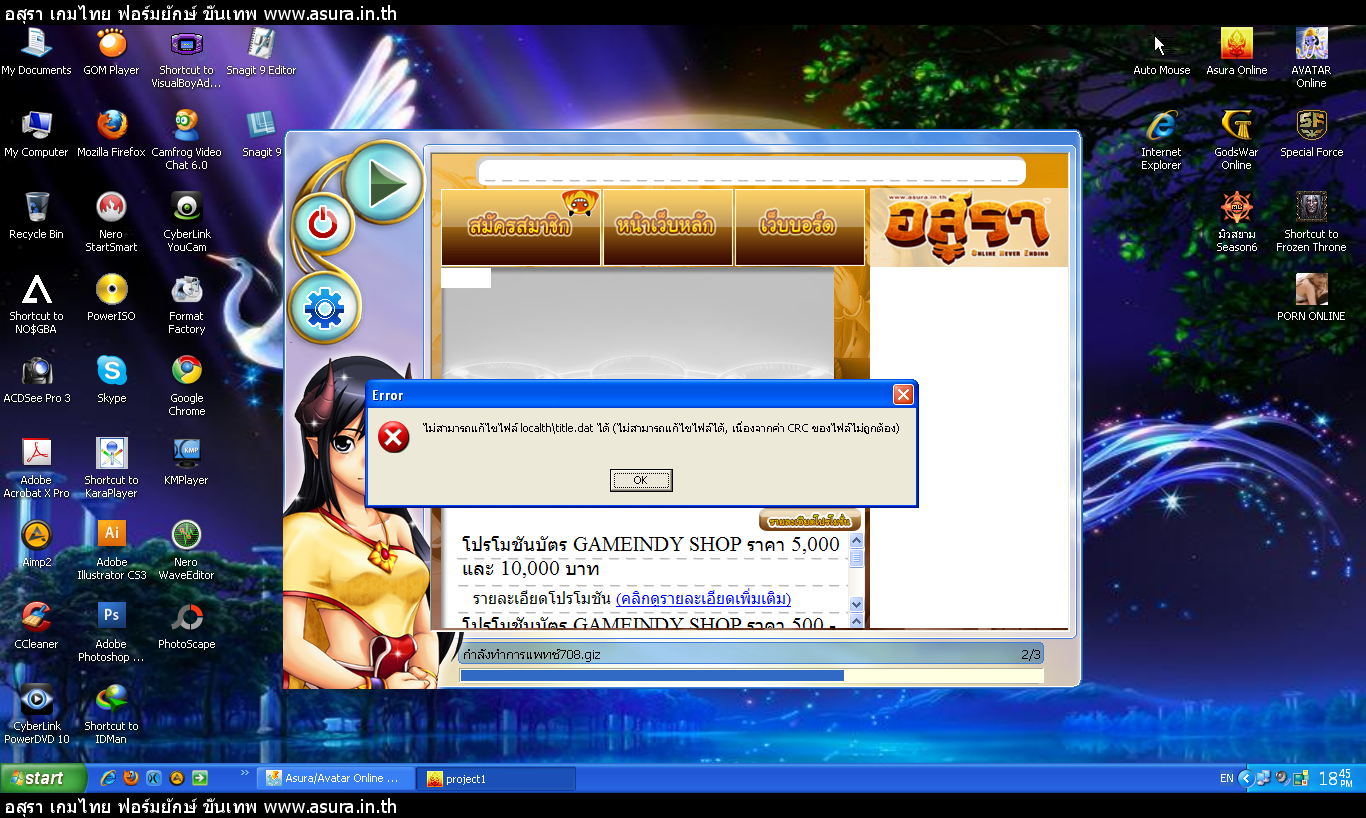
Task: Open Shortcut to Frozen Throne icon
Action: click(x=1311, y=222)
